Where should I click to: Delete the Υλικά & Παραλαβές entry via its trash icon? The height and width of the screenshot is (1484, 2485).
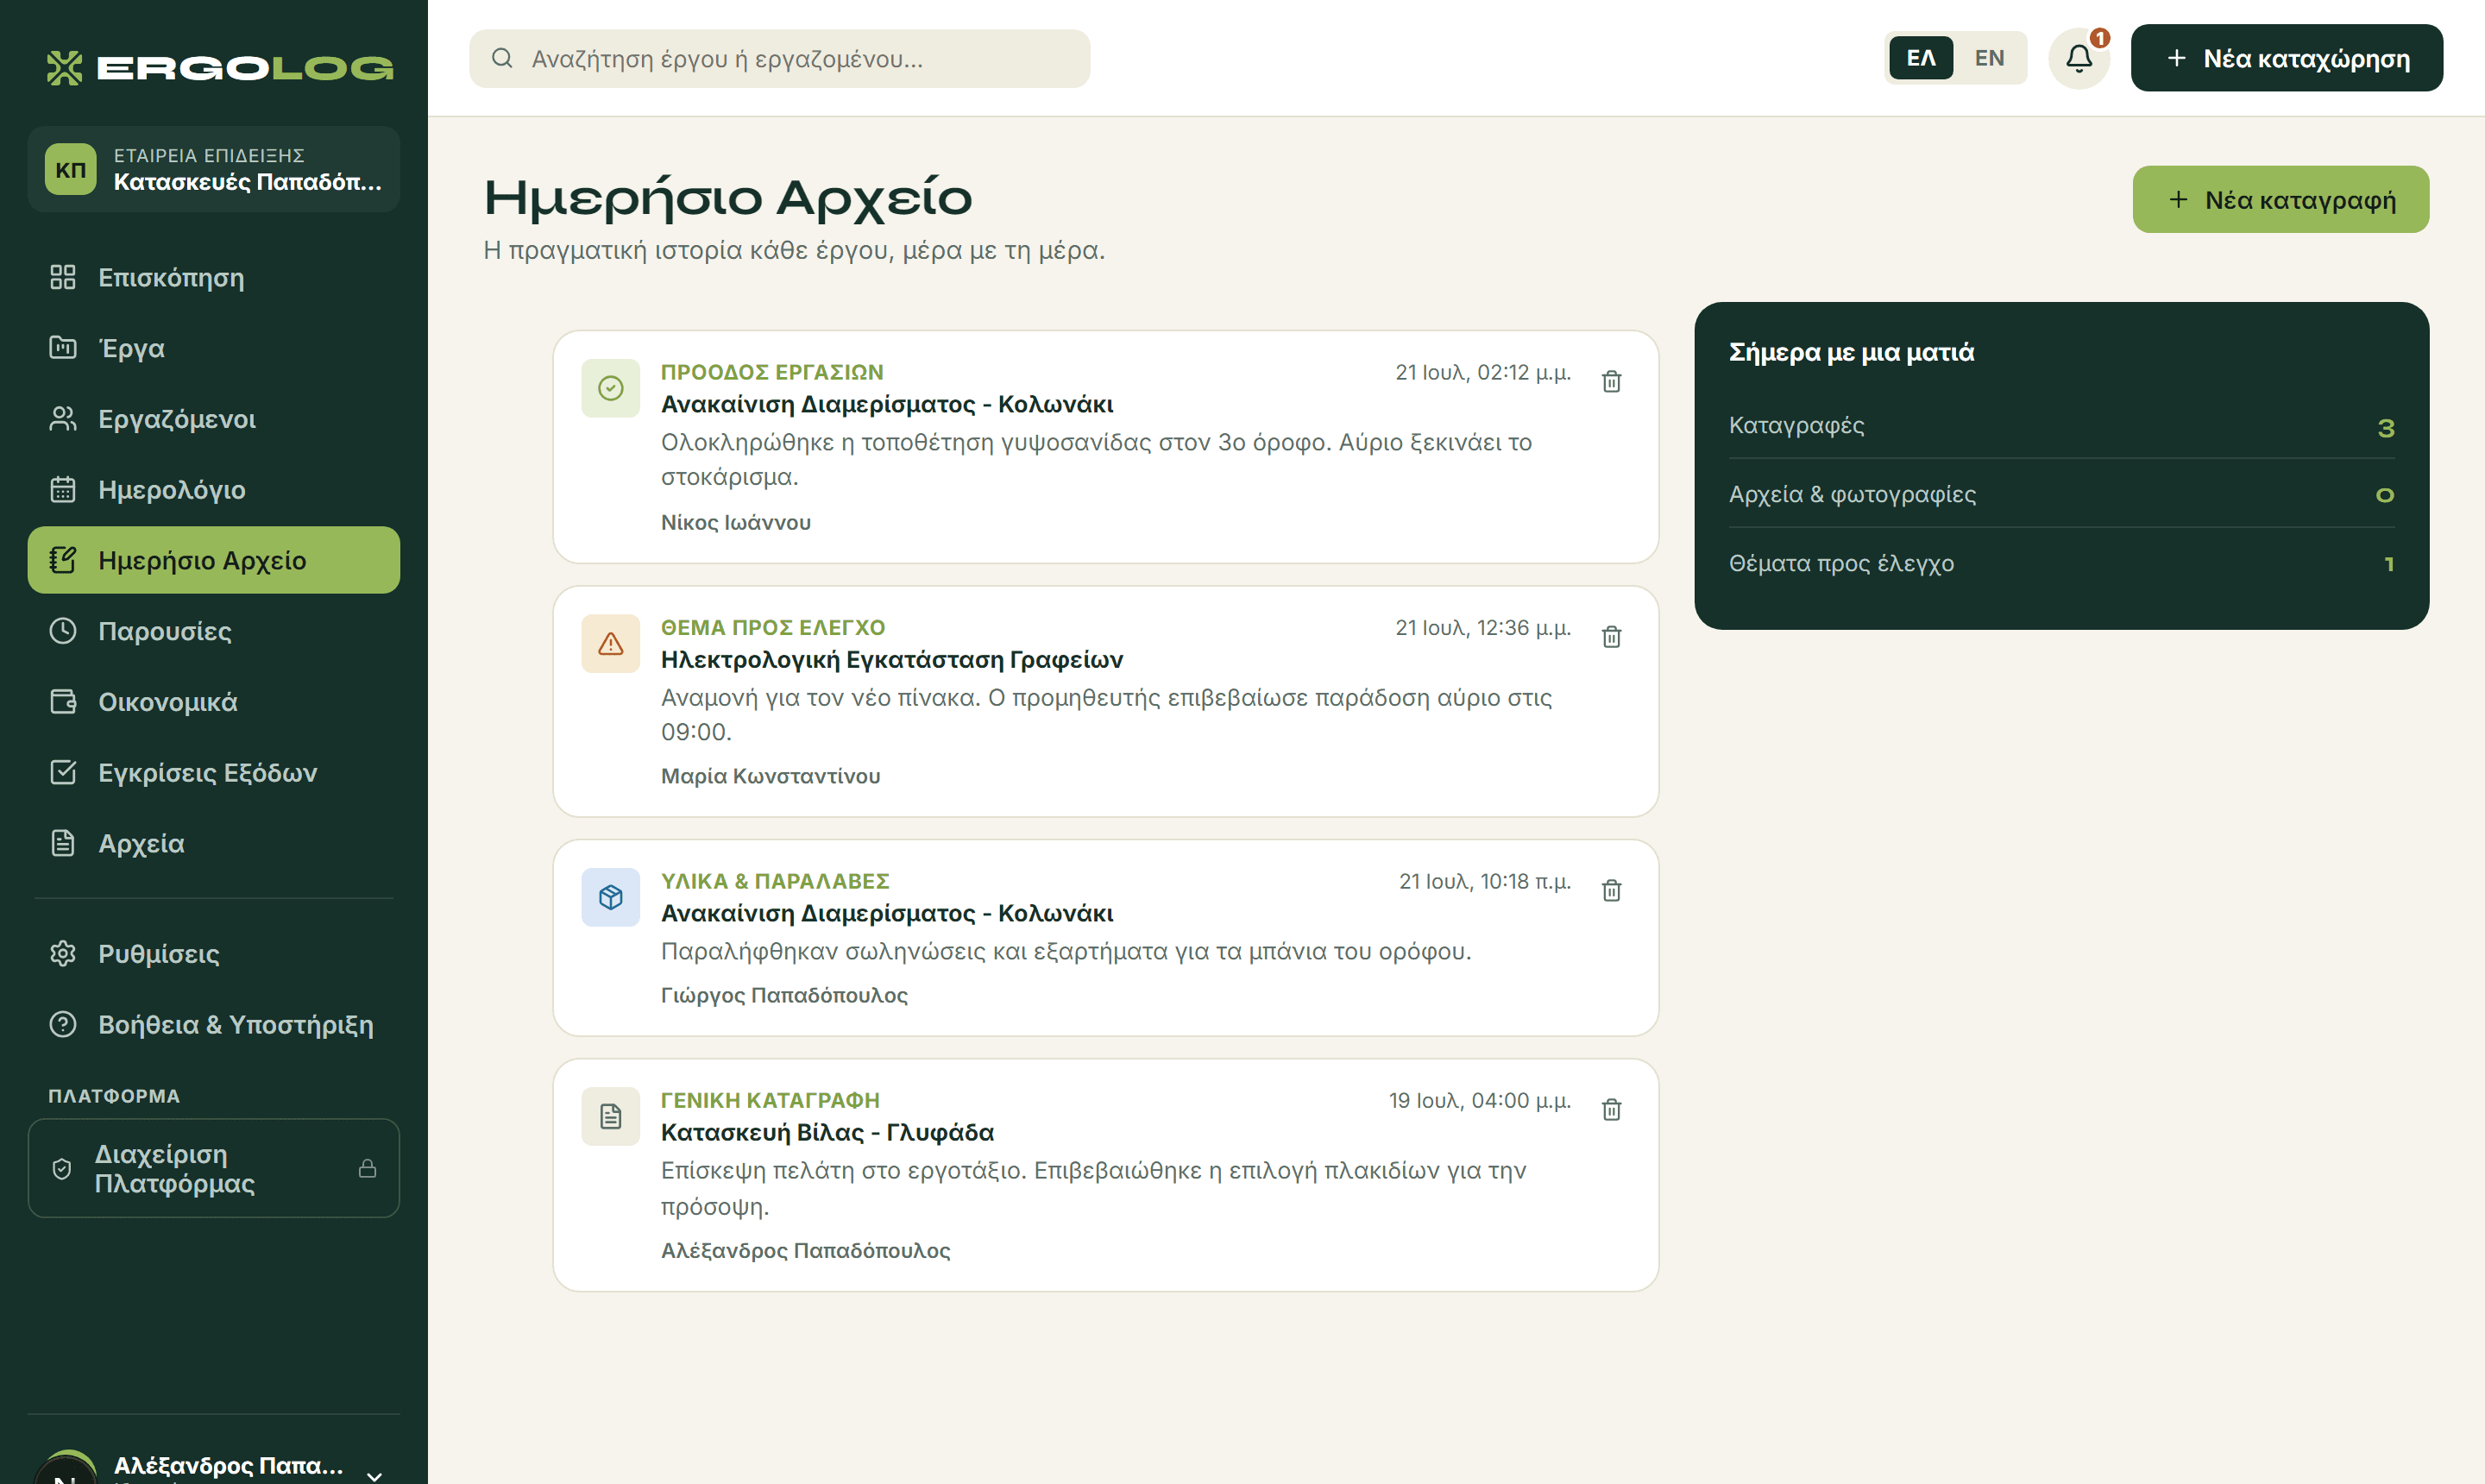pos(1611,890)
